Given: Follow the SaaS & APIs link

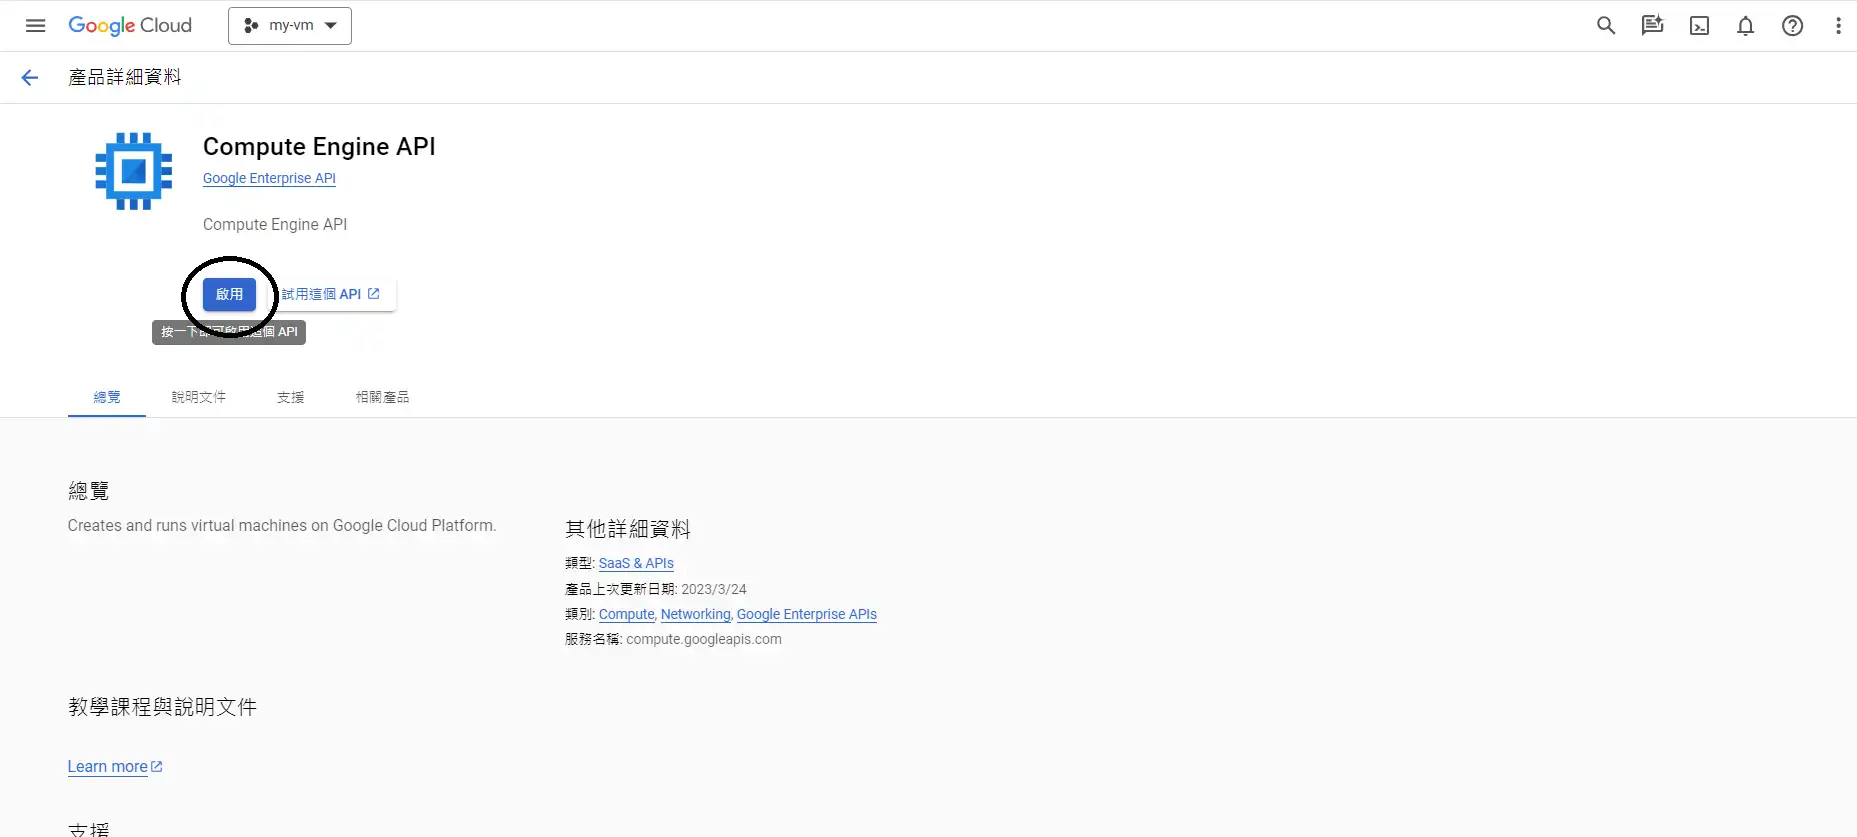Looking at the screenshot, I should (636, 563).
